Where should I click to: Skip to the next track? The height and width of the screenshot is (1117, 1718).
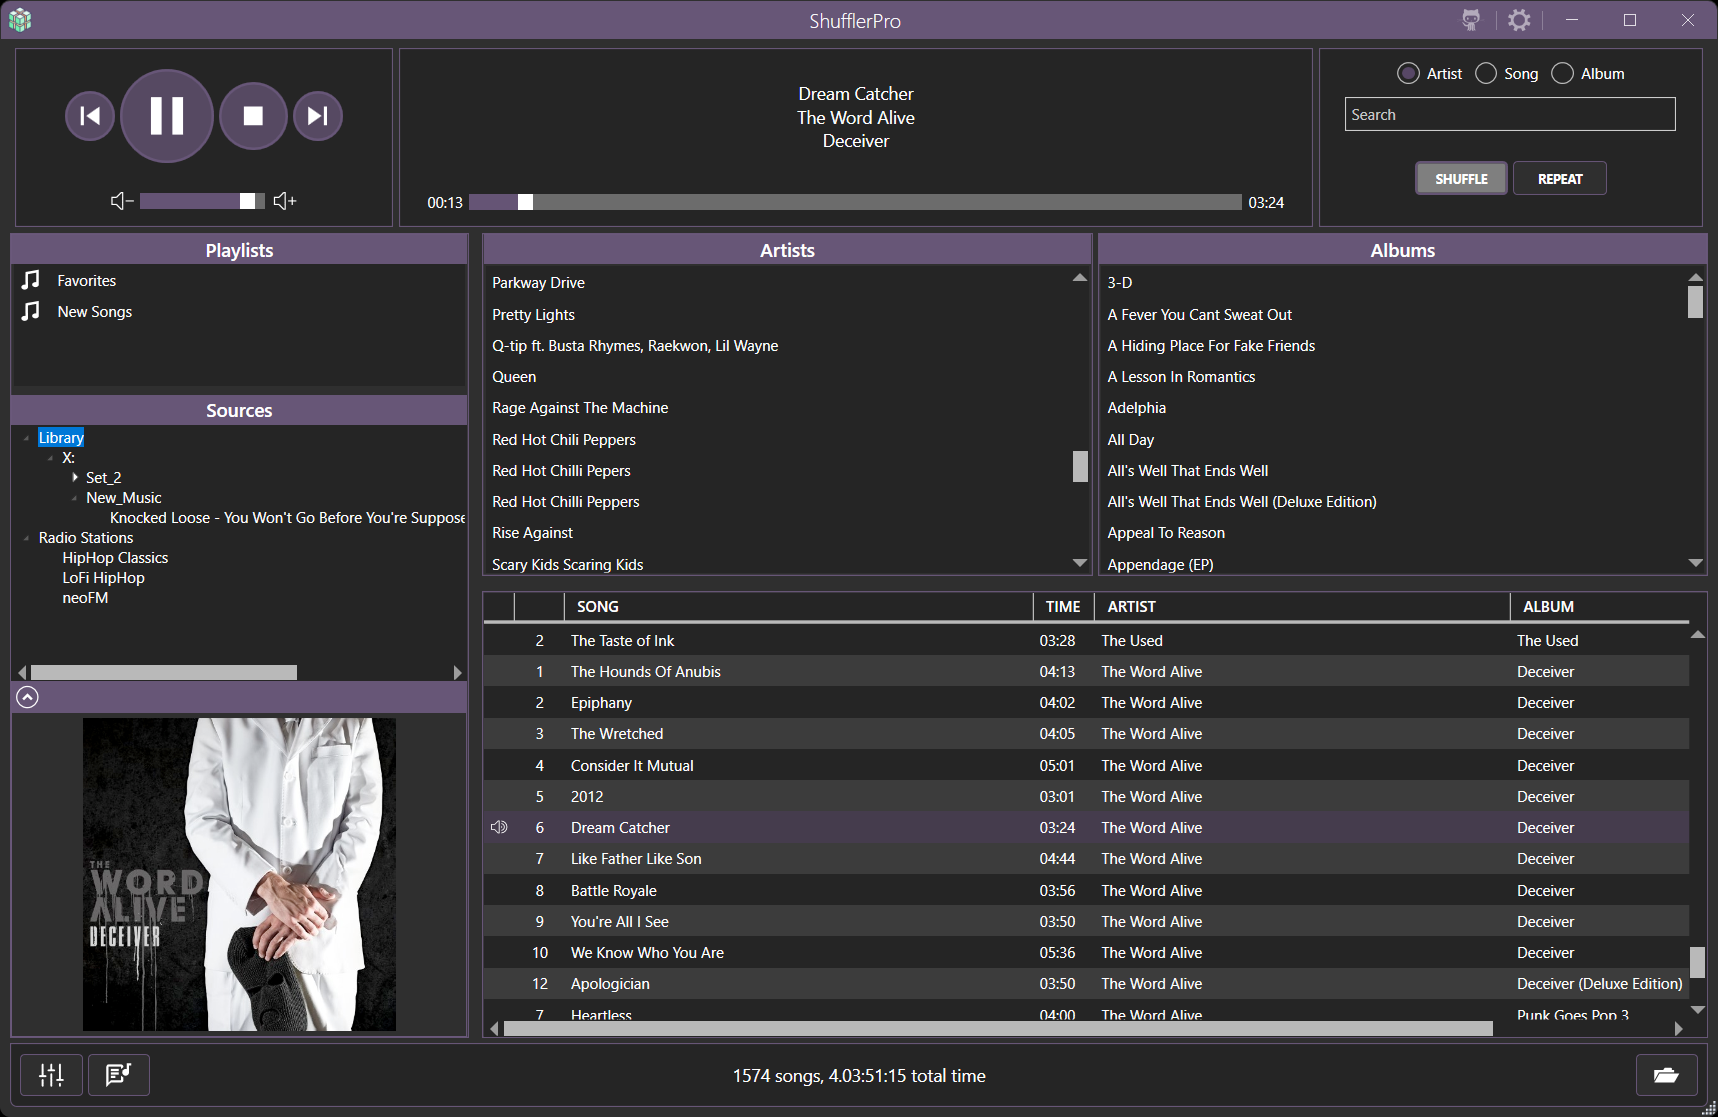[318, 116]
